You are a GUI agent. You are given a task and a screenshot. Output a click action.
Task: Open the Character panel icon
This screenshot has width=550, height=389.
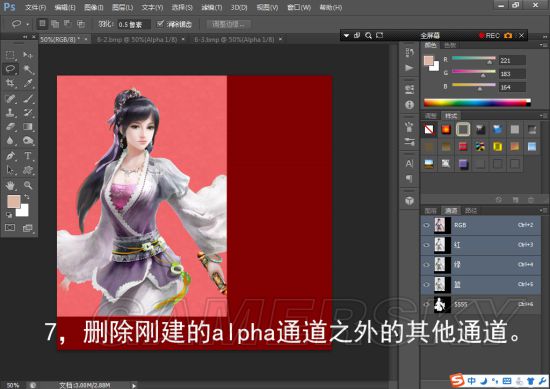[x=409, y=163]
